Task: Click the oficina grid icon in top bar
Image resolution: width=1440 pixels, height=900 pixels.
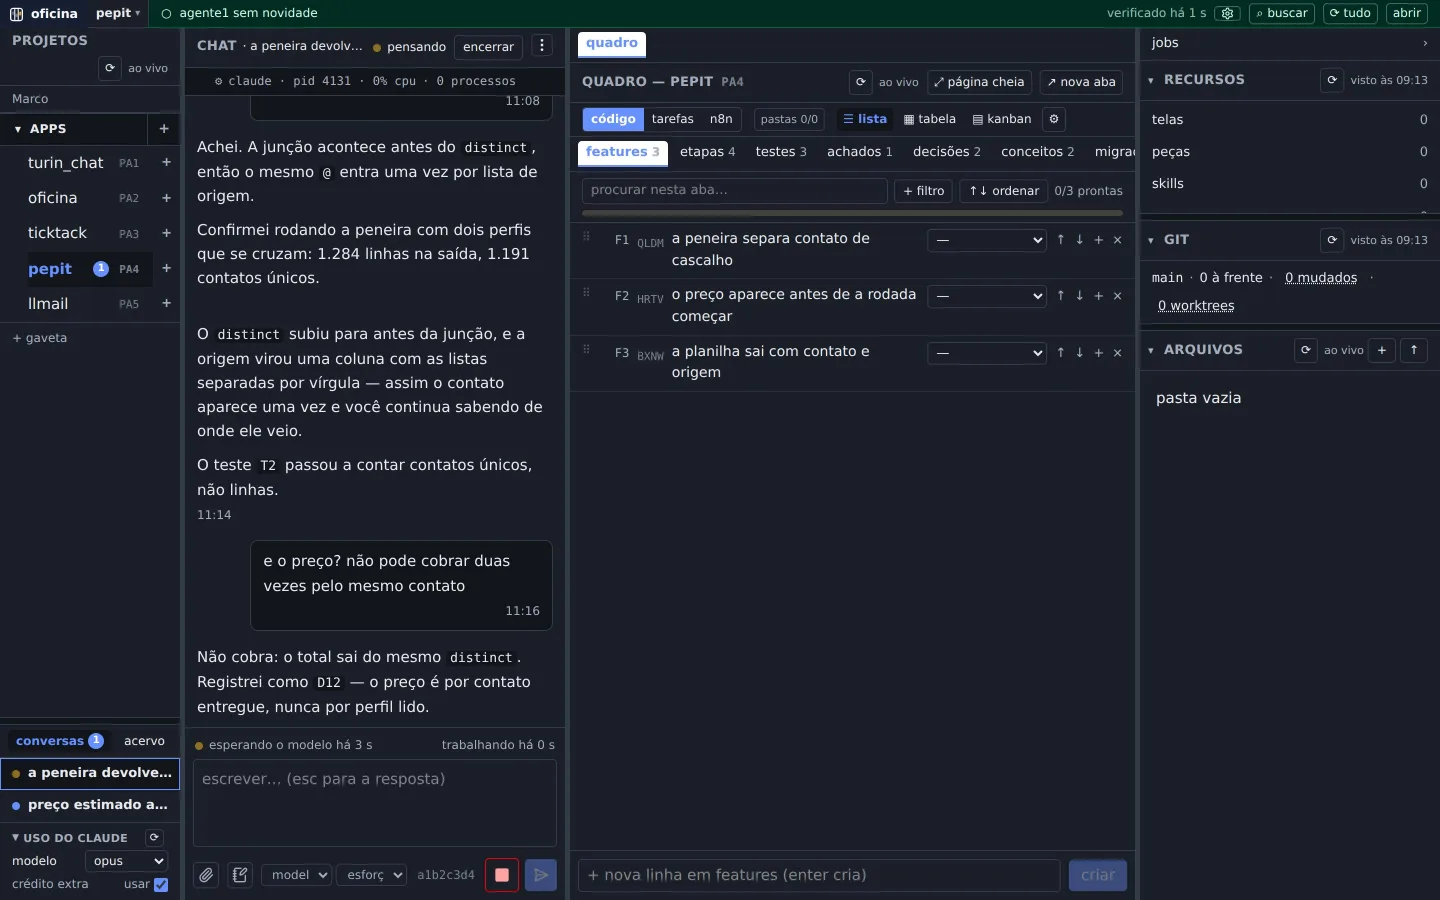Action: [16, 14]
